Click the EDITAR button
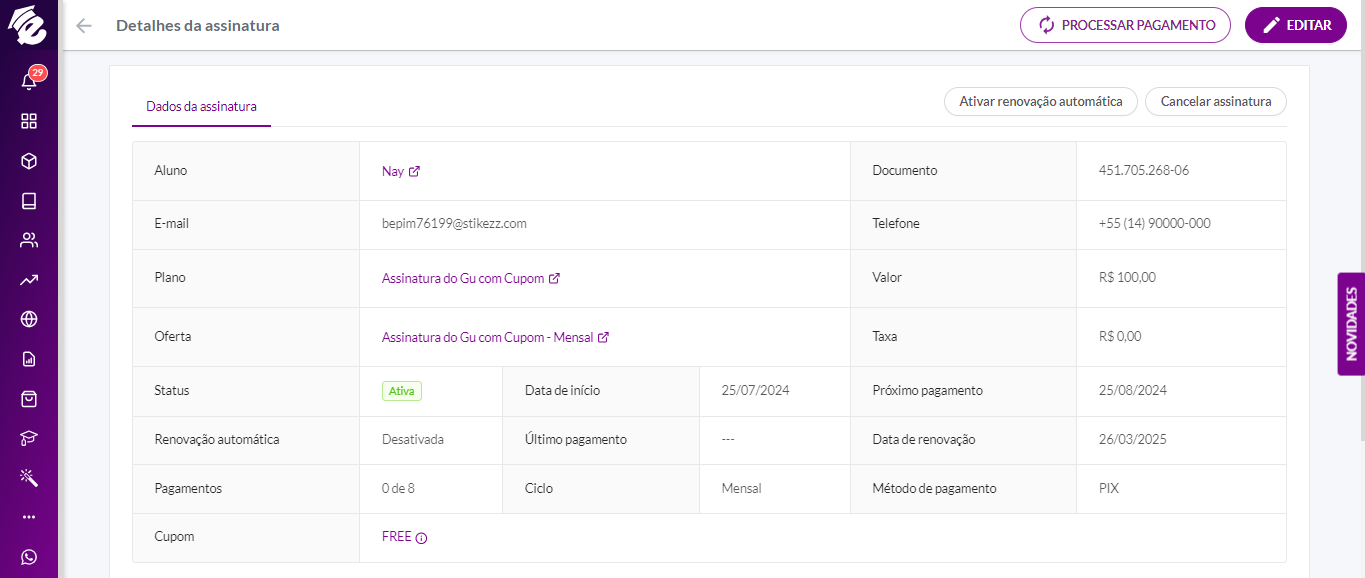 (x=1296, y=25)
